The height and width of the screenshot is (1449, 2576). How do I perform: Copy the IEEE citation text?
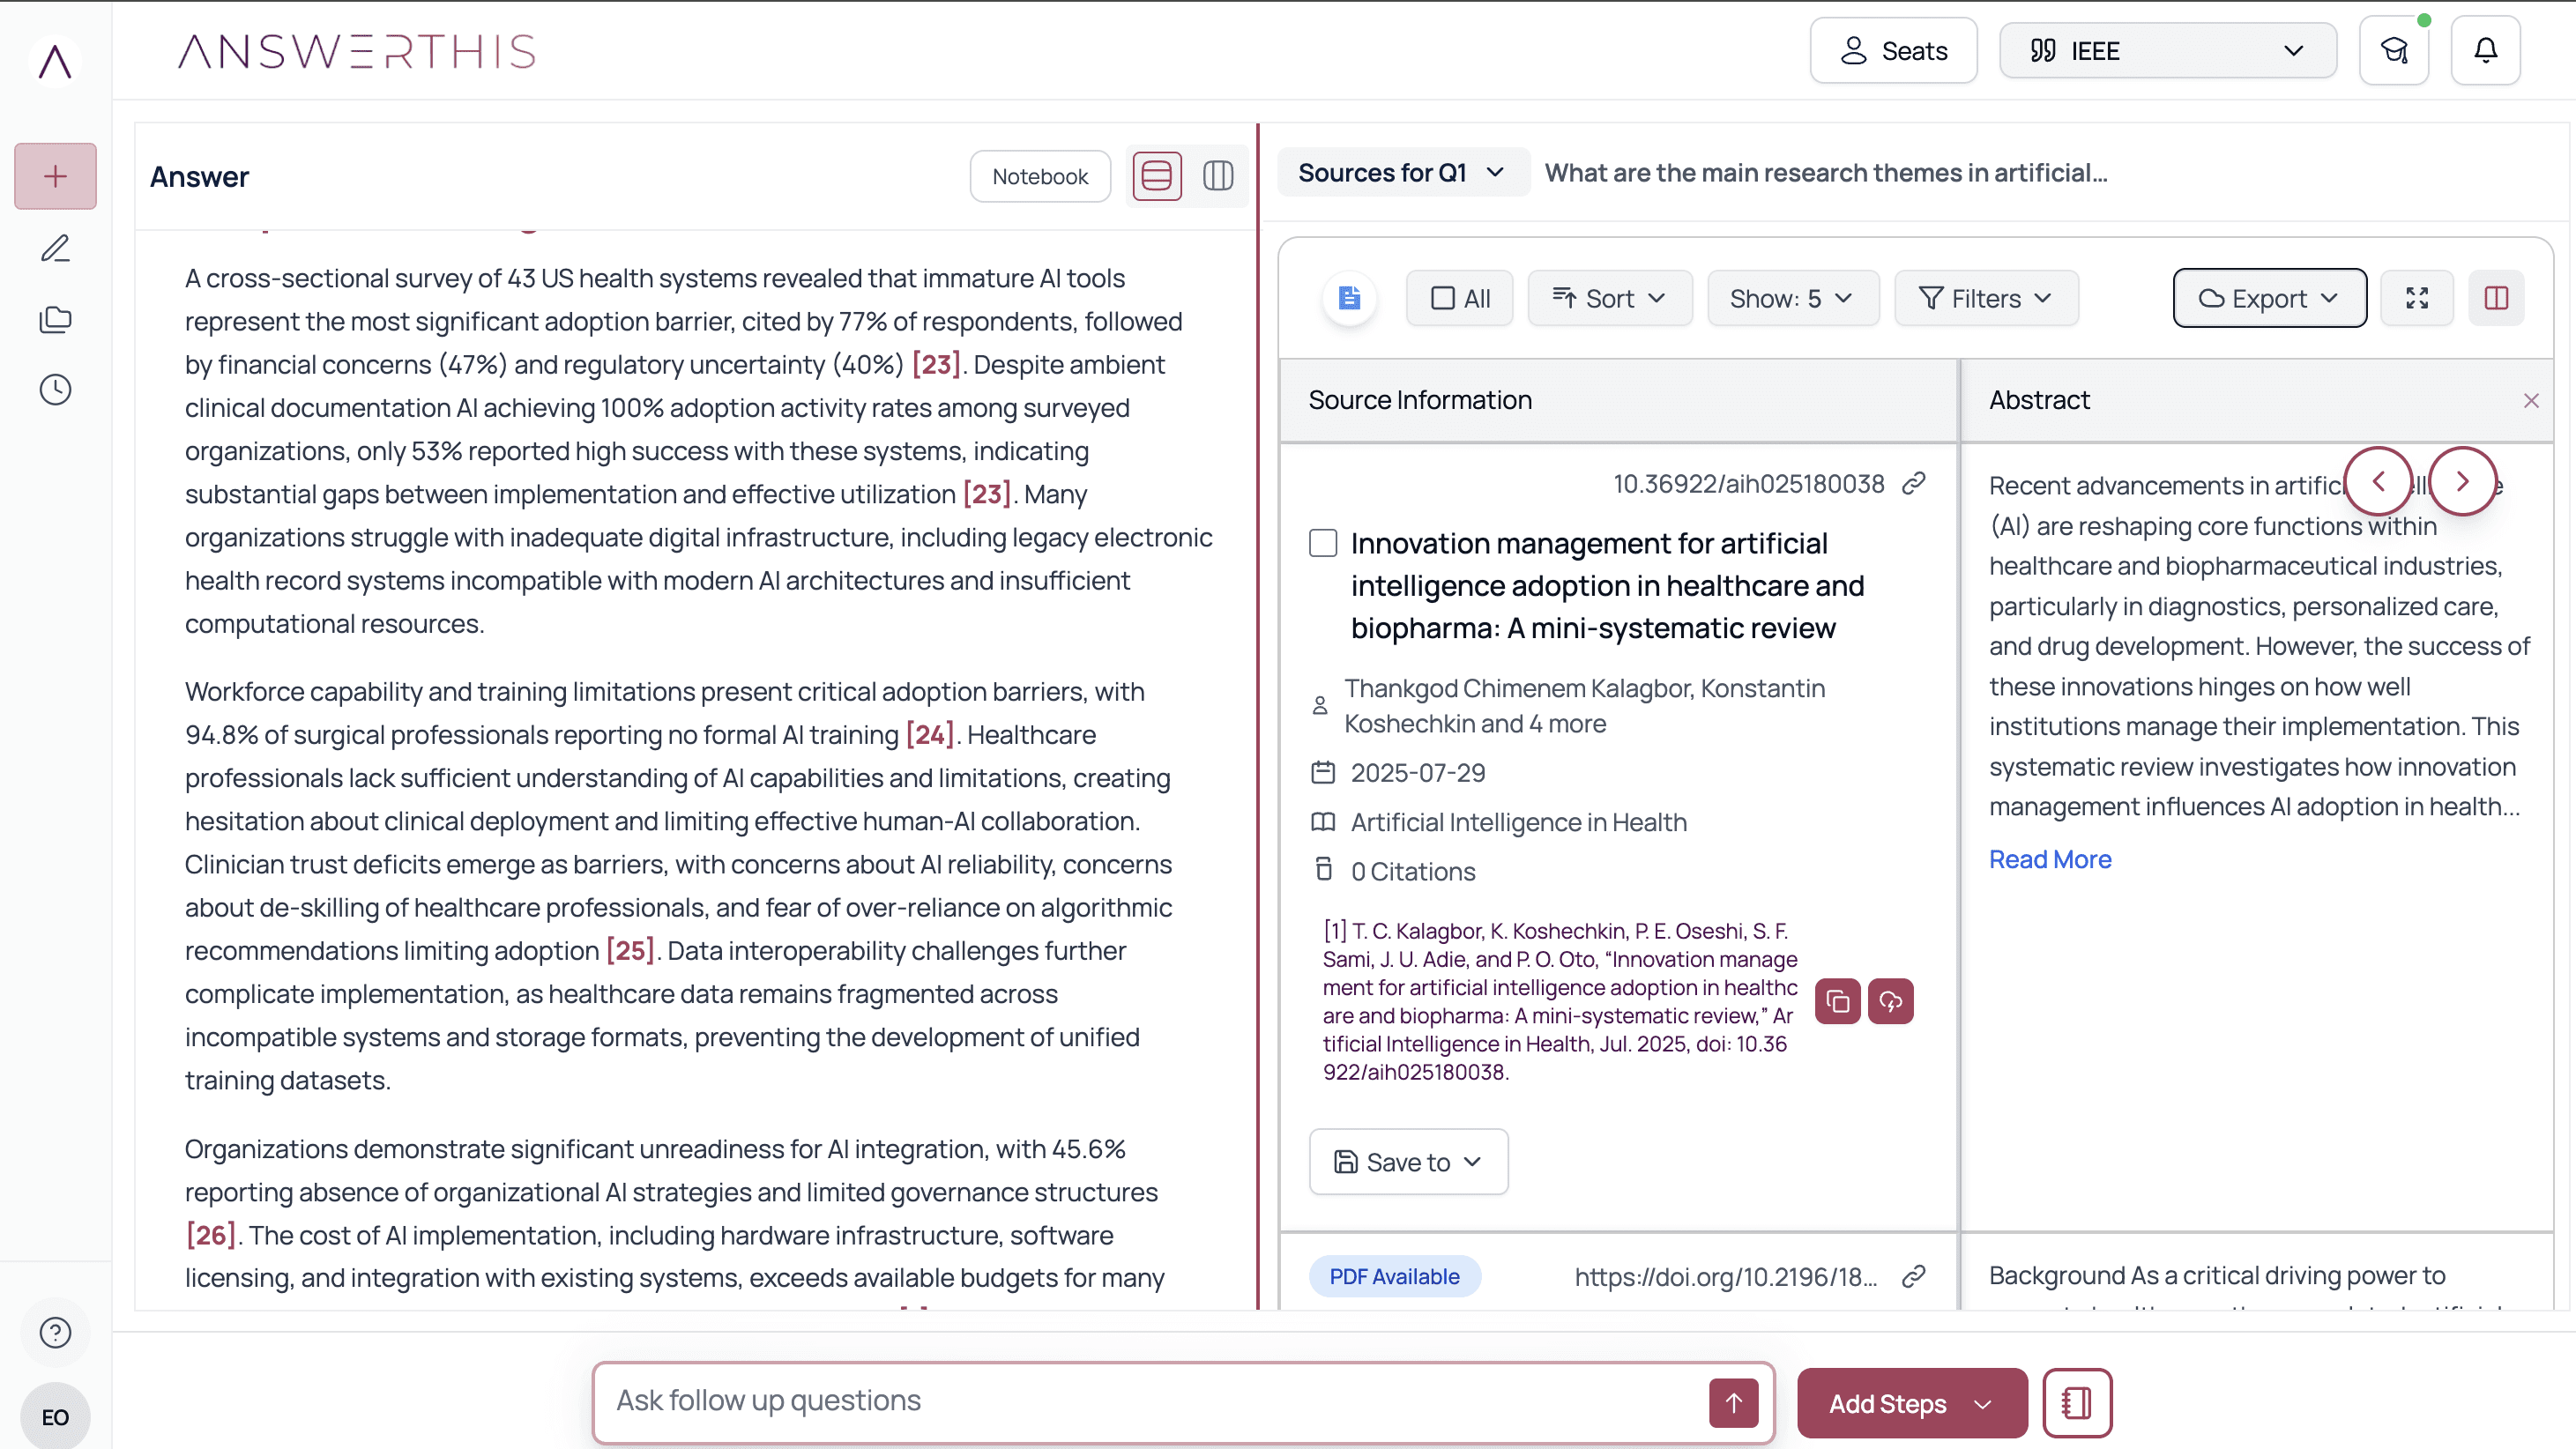tap(1838, 1001)
